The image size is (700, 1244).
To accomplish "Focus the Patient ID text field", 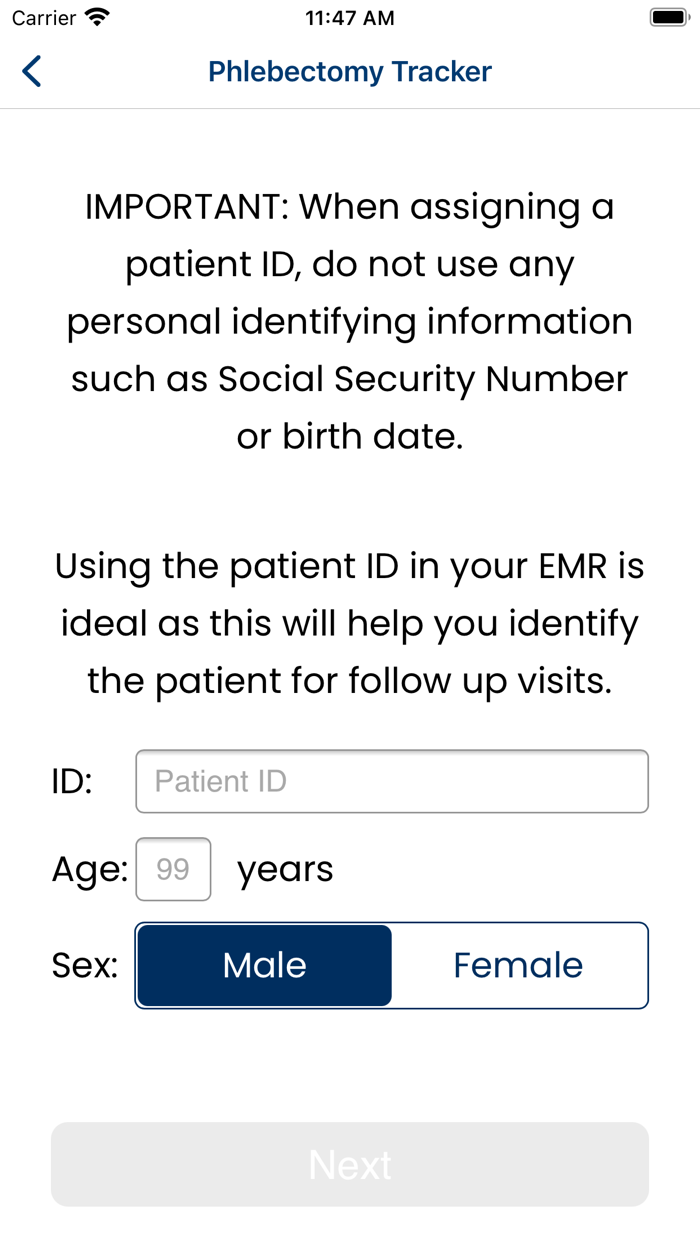I will coord(392,781).
